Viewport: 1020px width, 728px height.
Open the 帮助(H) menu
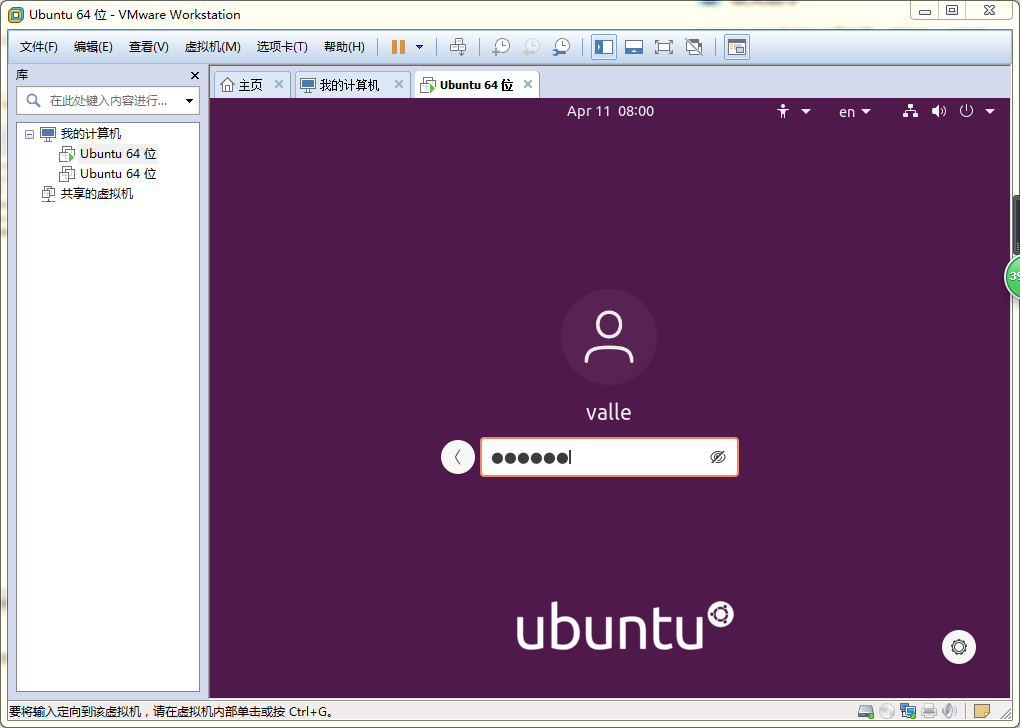pyautogui.click(x=344, y=47)
